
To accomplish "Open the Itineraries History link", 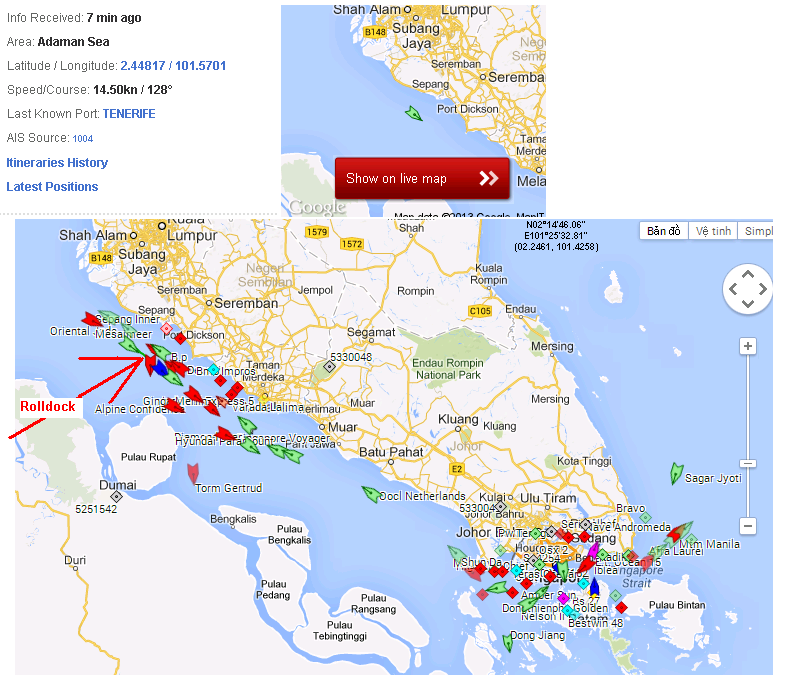I will [x=57, y=163].
